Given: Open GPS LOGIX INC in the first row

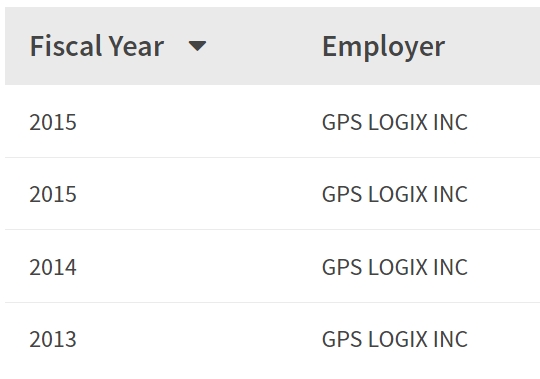Looking at the screenshot, I should 395,122.
